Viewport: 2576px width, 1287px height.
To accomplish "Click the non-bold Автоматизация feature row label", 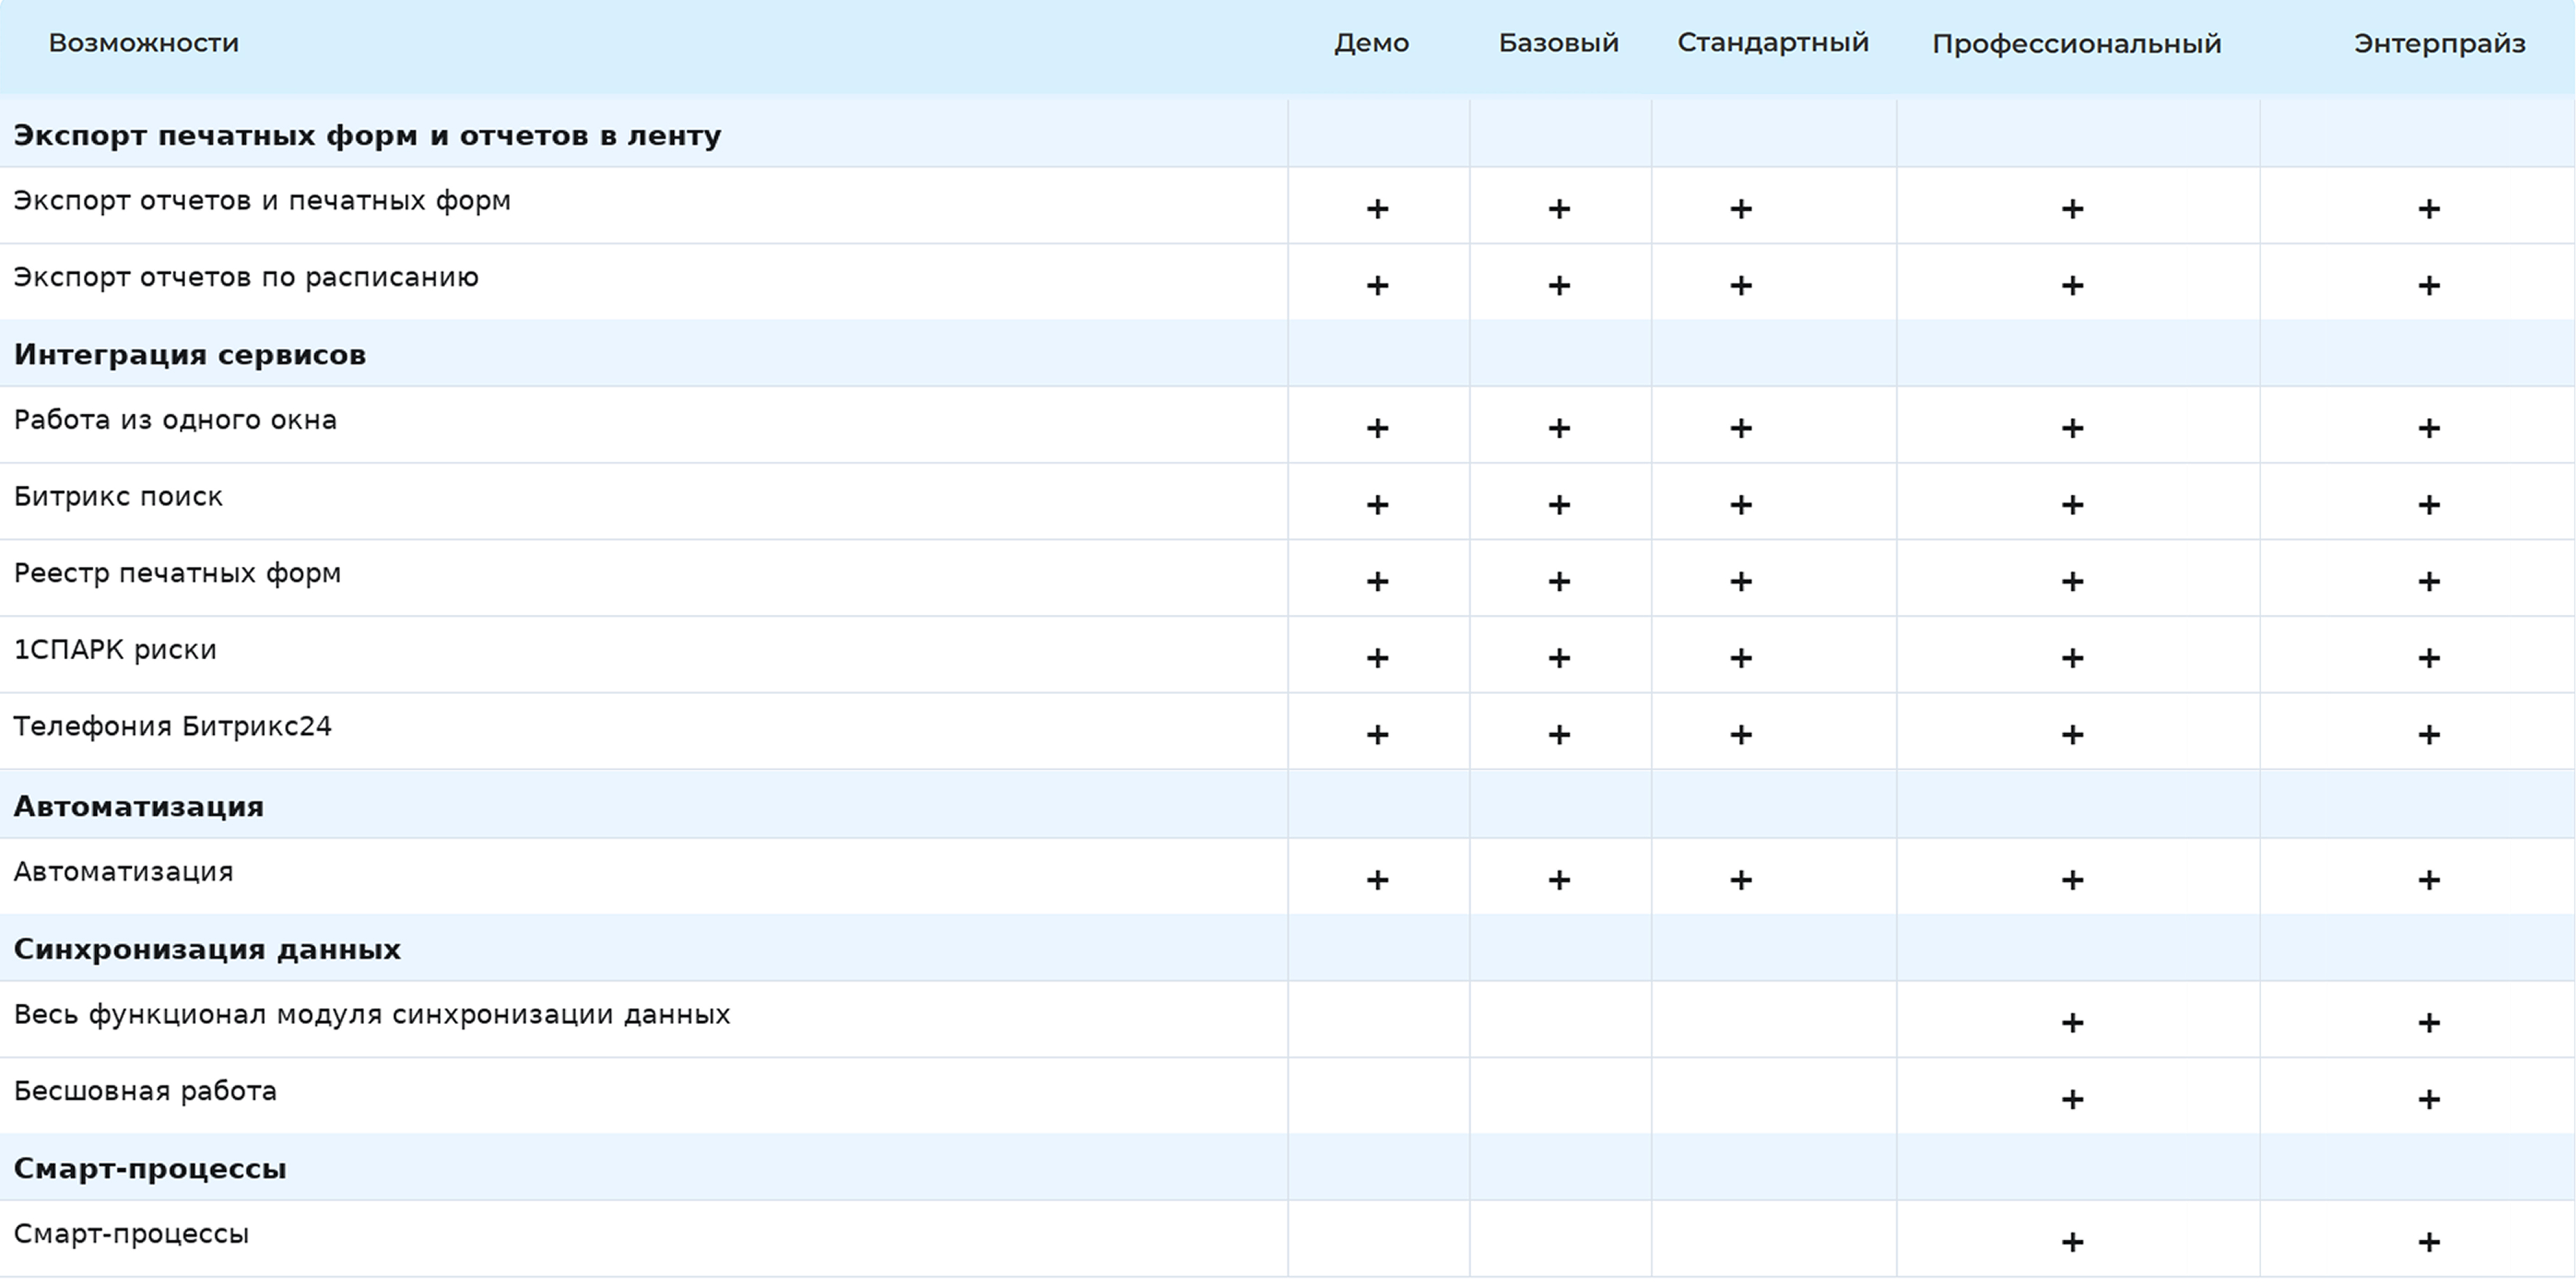I will click(x=123, y=872).
